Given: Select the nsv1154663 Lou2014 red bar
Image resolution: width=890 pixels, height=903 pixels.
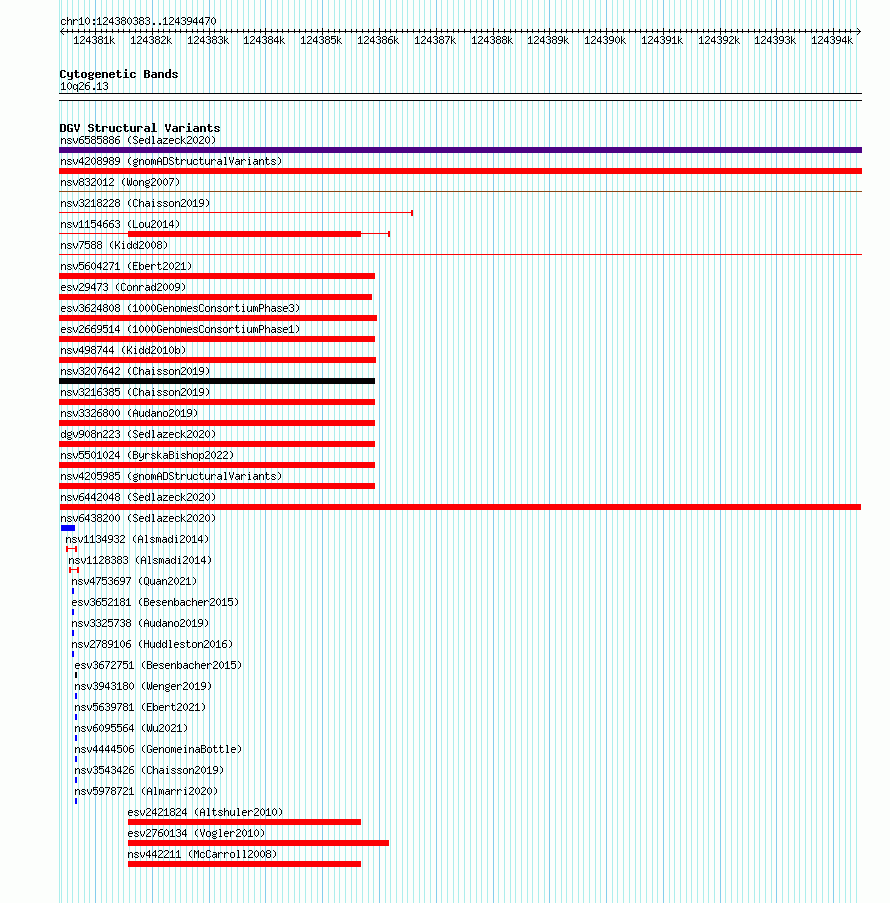Looking at the screenshot, I should point(244,234).
